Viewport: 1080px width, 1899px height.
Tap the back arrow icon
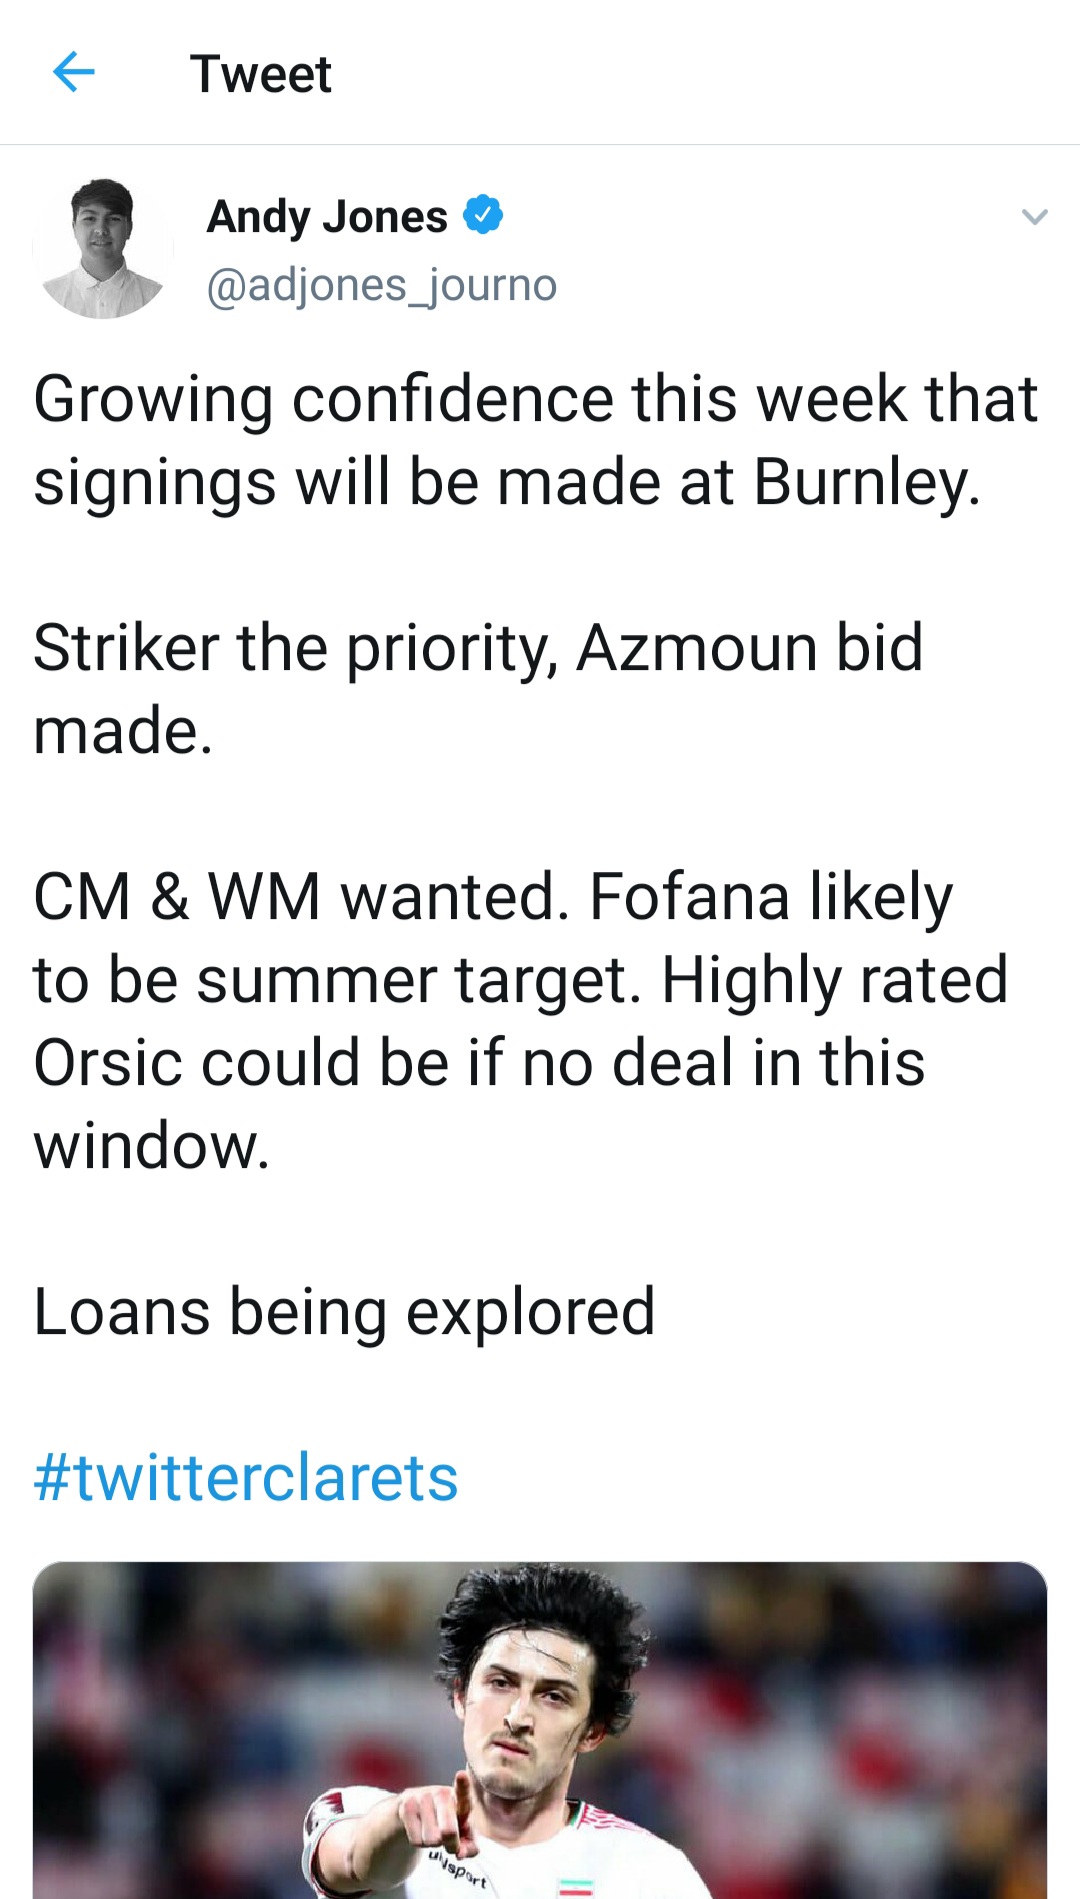click(73, 73)
